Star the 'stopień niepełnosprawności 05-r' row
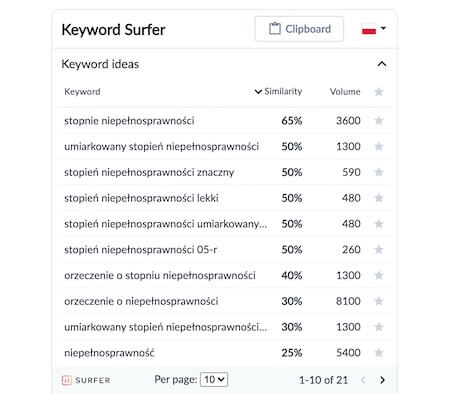450x394 pixels. tap(379, 249)
